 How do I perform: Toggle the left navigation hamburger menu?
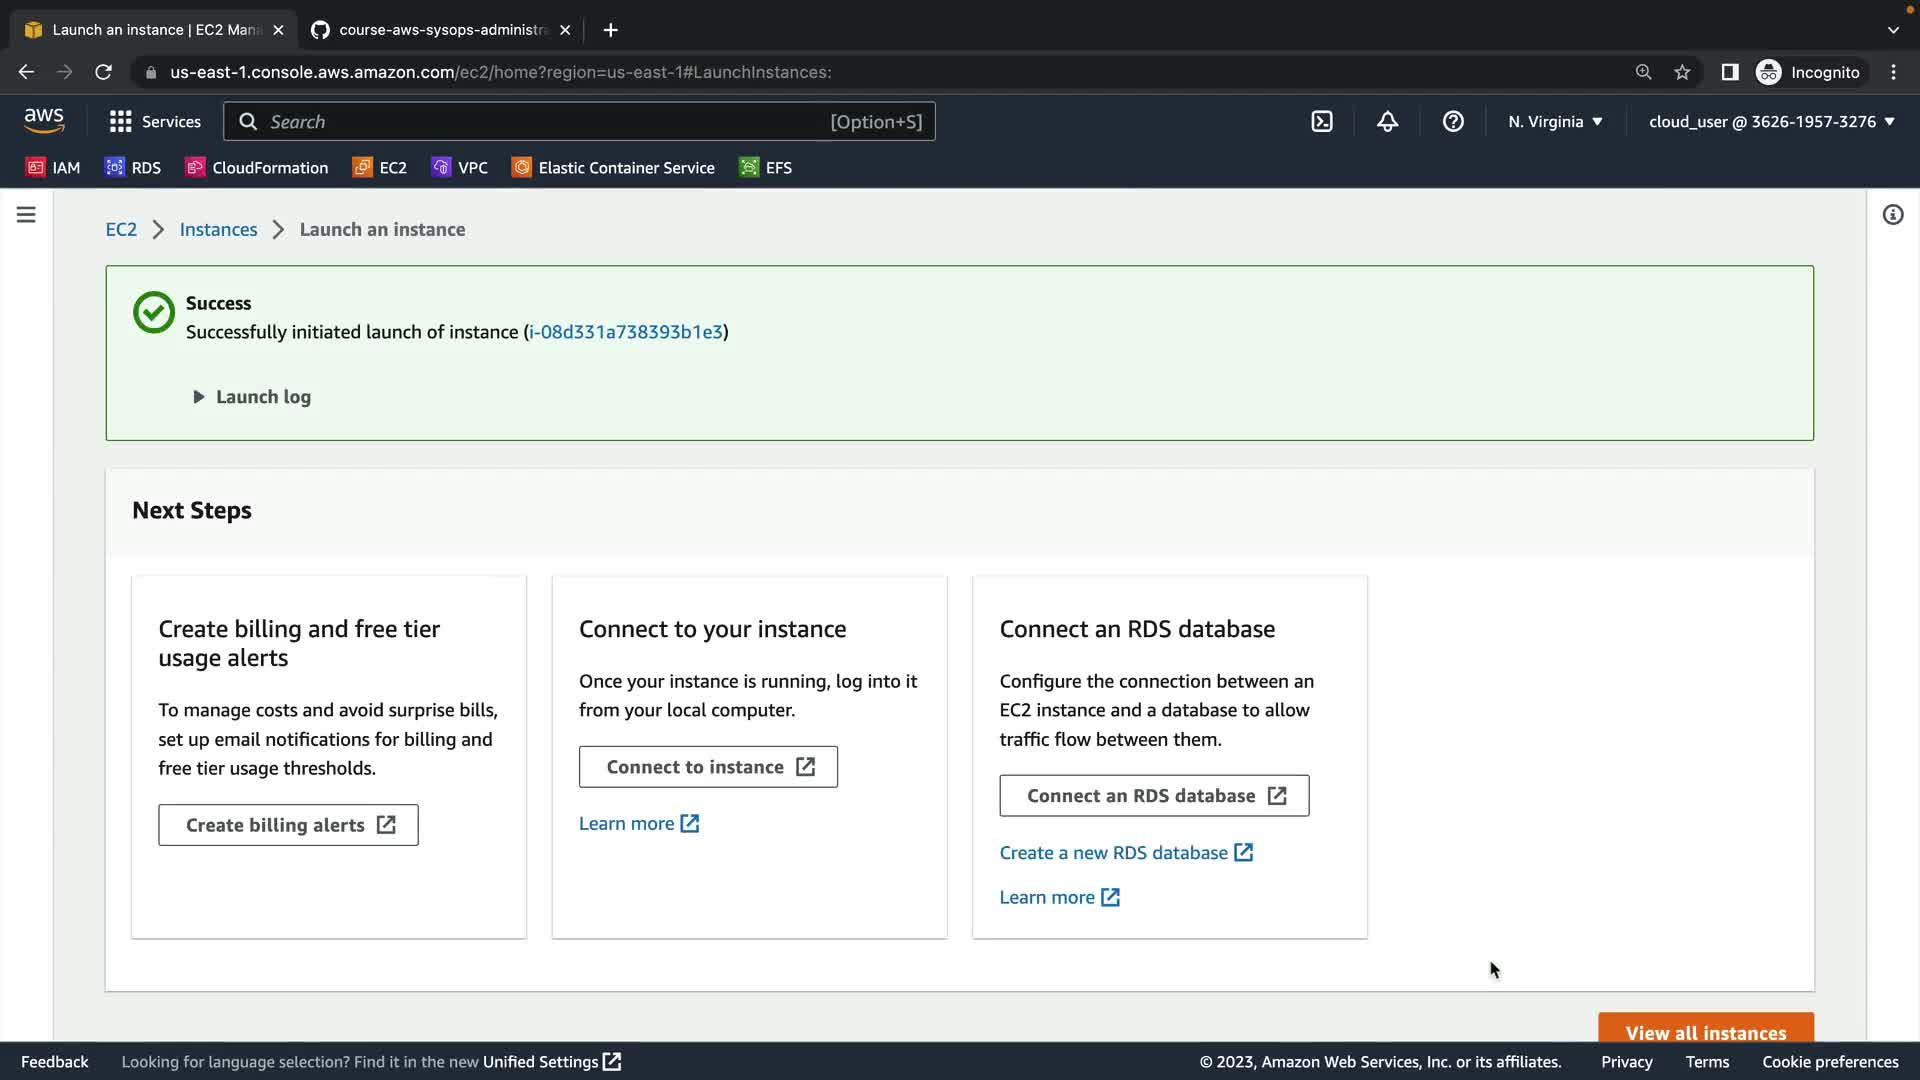pyautogui.click(x=26, y=215)
